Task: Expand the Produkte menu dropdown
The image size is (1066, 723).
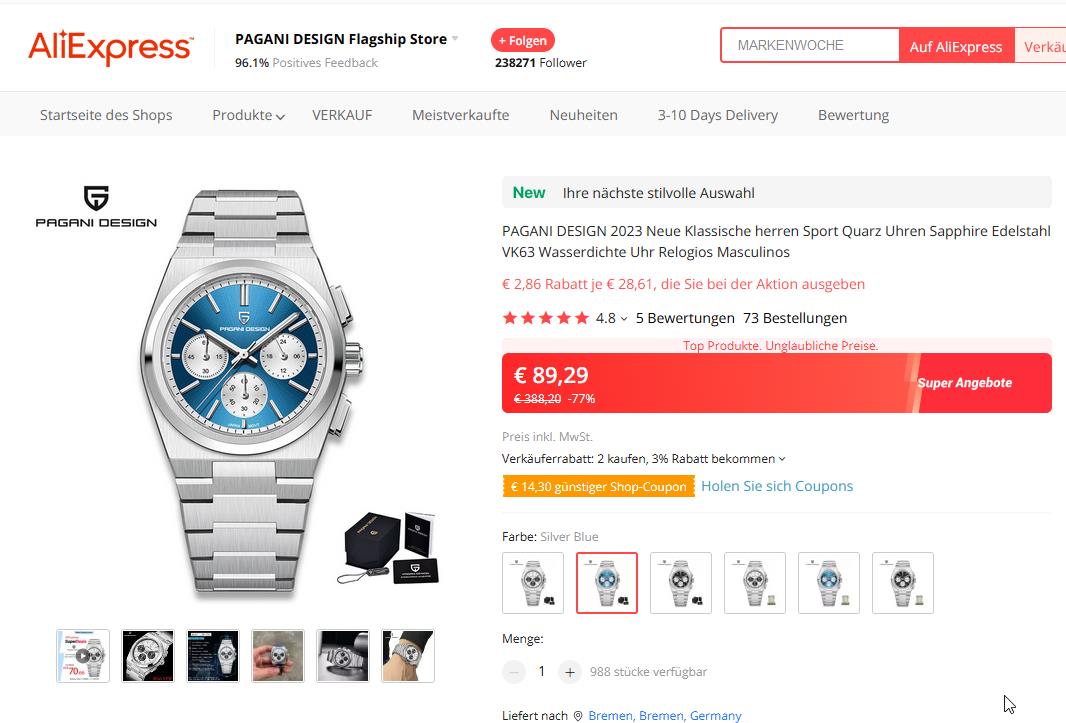Action: [248, 115]
